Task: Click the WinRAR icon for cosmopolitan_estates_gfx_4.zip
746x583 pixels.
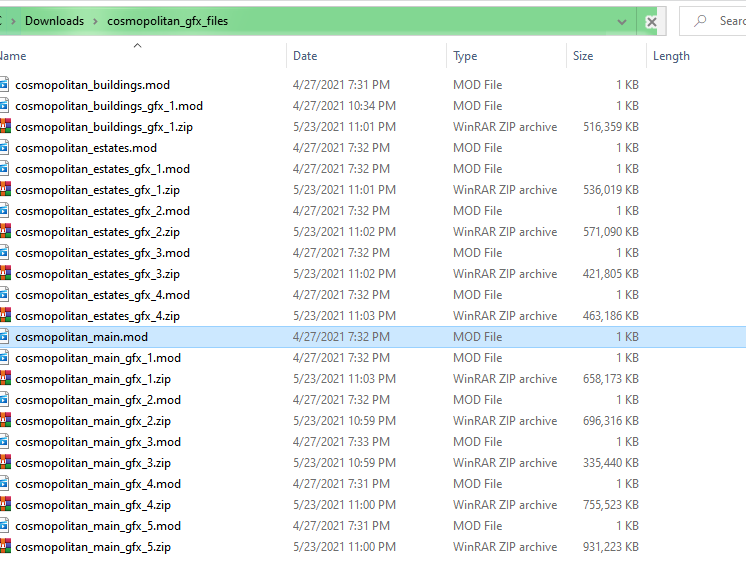Action: (x=5, y=316)
